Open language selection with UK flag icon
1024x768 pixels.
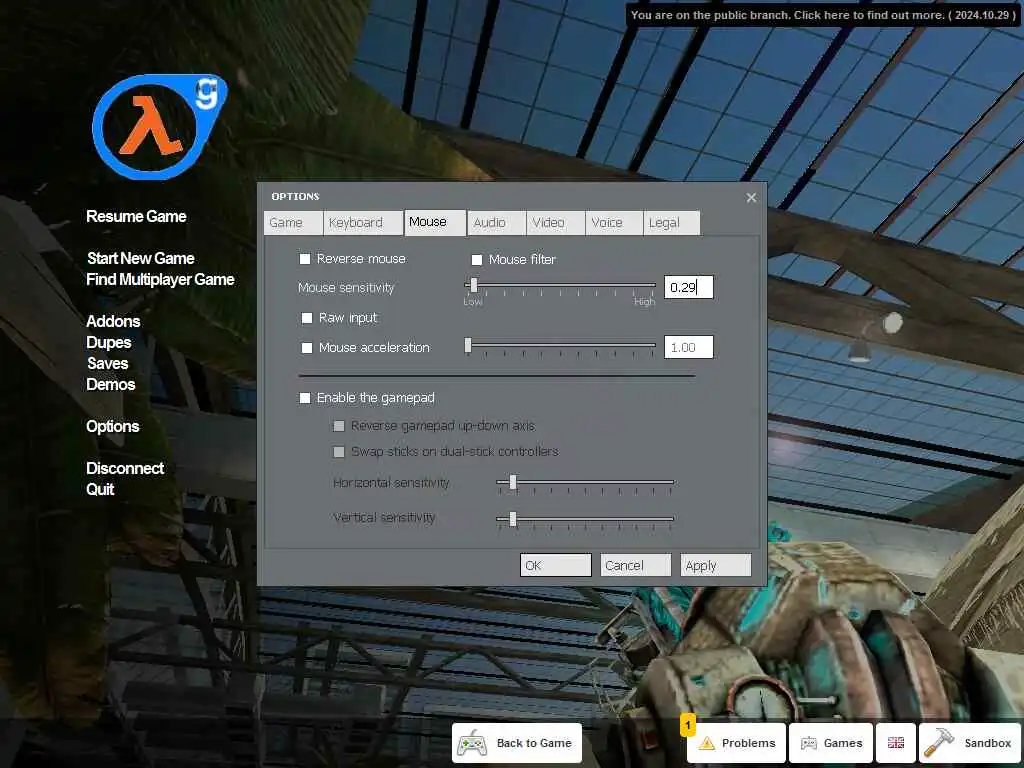pyautogui.click(x=895, y=743)
